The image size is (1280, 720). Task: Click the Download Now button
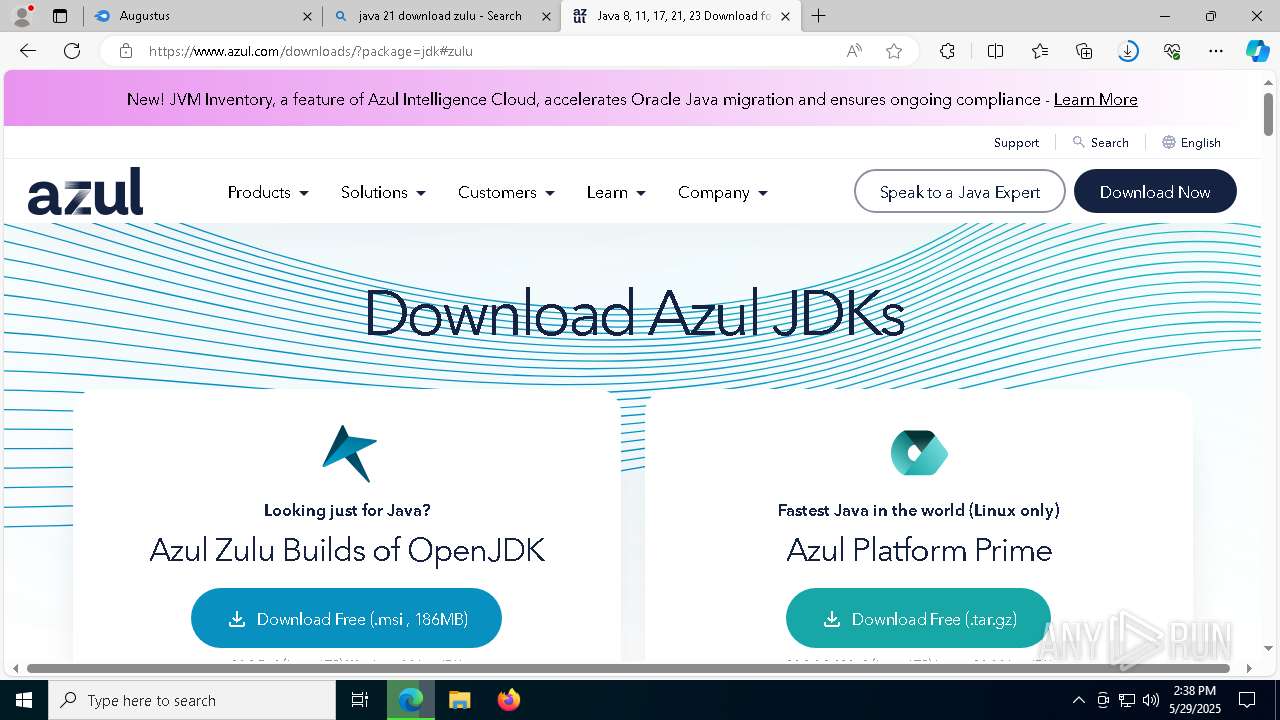point(1155,191)
